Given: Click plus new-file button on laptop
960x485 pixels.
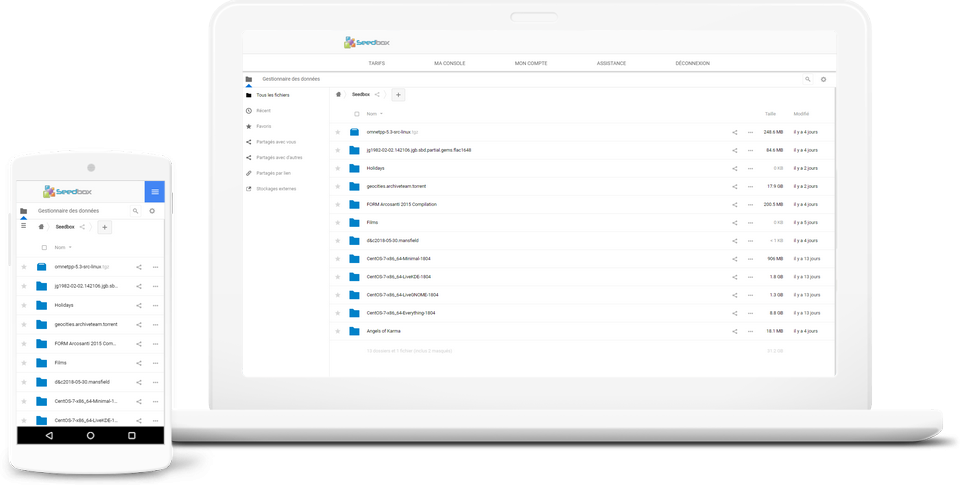Looking at the screenshot, I should 398,95.
